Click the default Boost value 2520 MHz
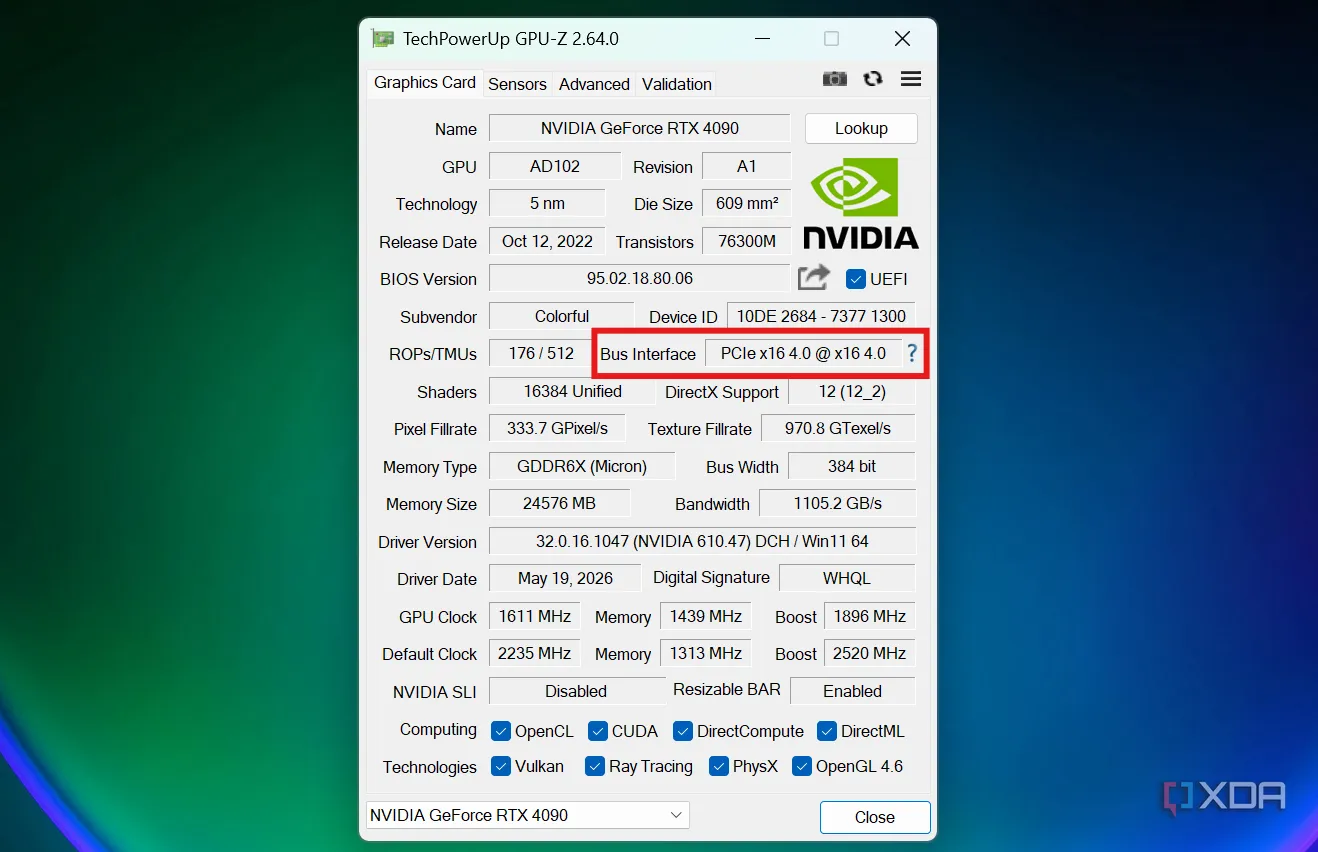 (x=870, y=653)
